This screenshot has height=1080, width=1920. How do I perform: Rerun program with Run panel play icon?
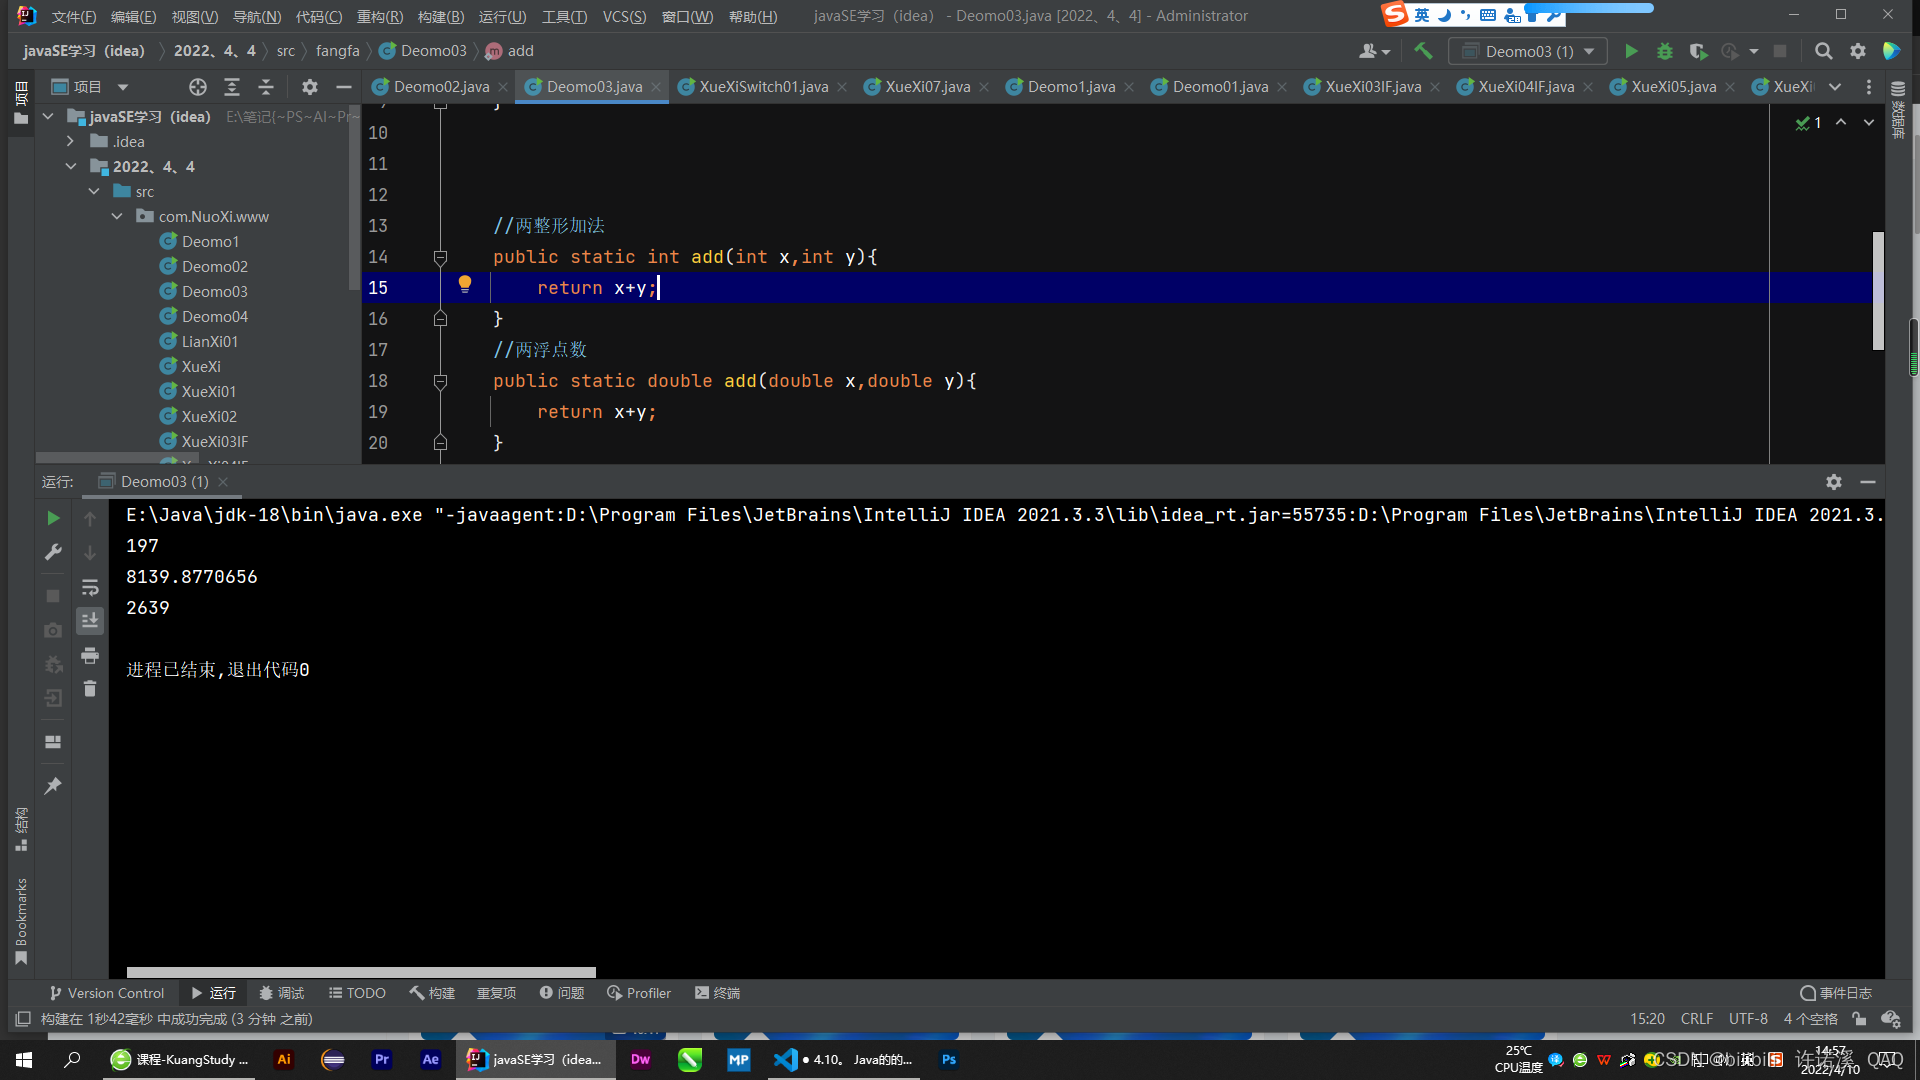point(53,518)
